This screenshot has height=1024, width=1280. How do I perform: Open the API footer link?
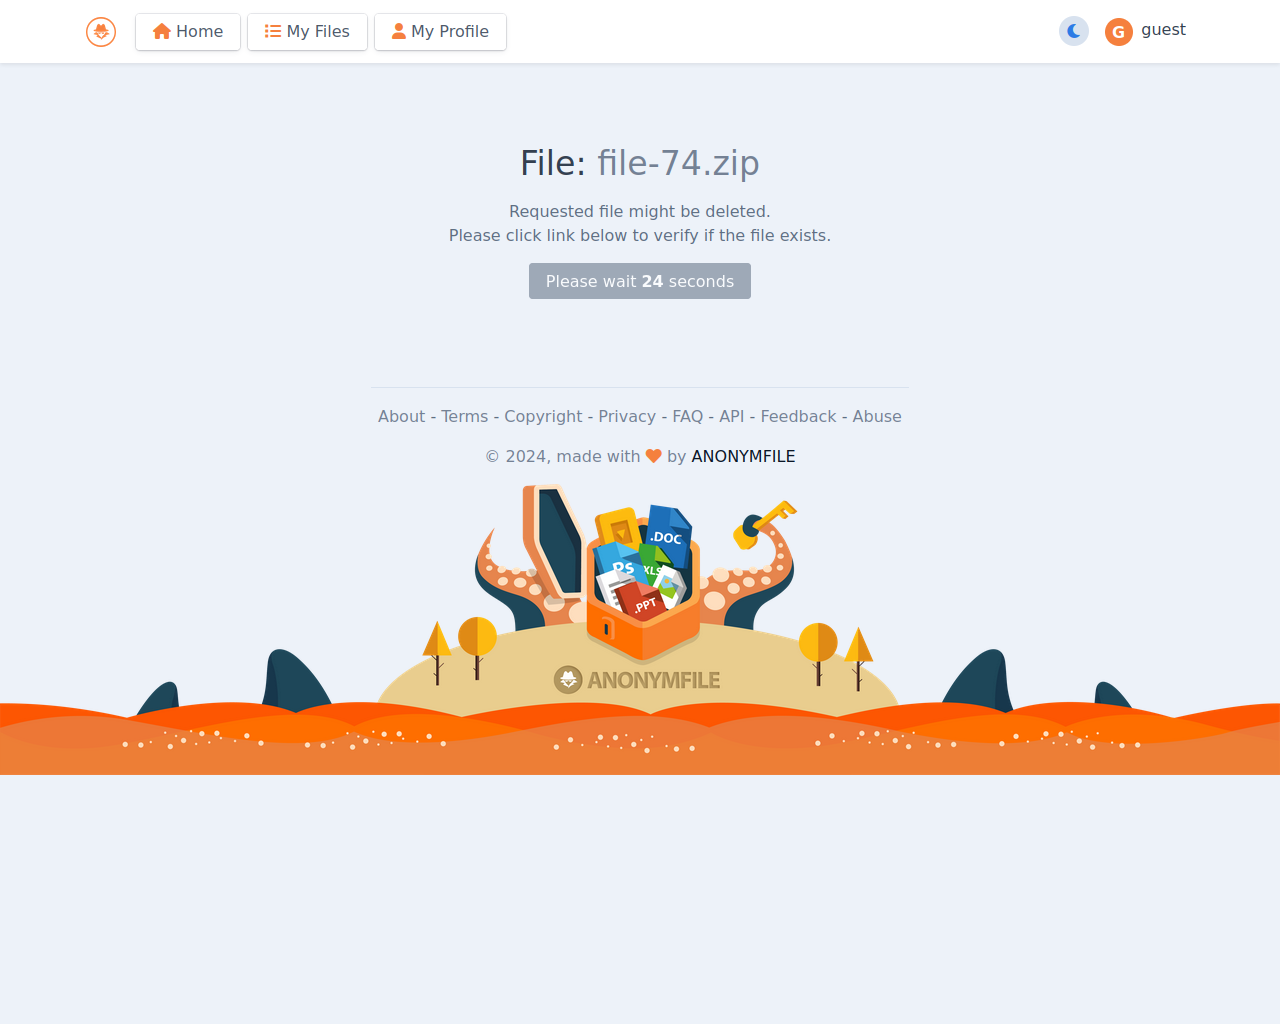[x=732, y=417]
